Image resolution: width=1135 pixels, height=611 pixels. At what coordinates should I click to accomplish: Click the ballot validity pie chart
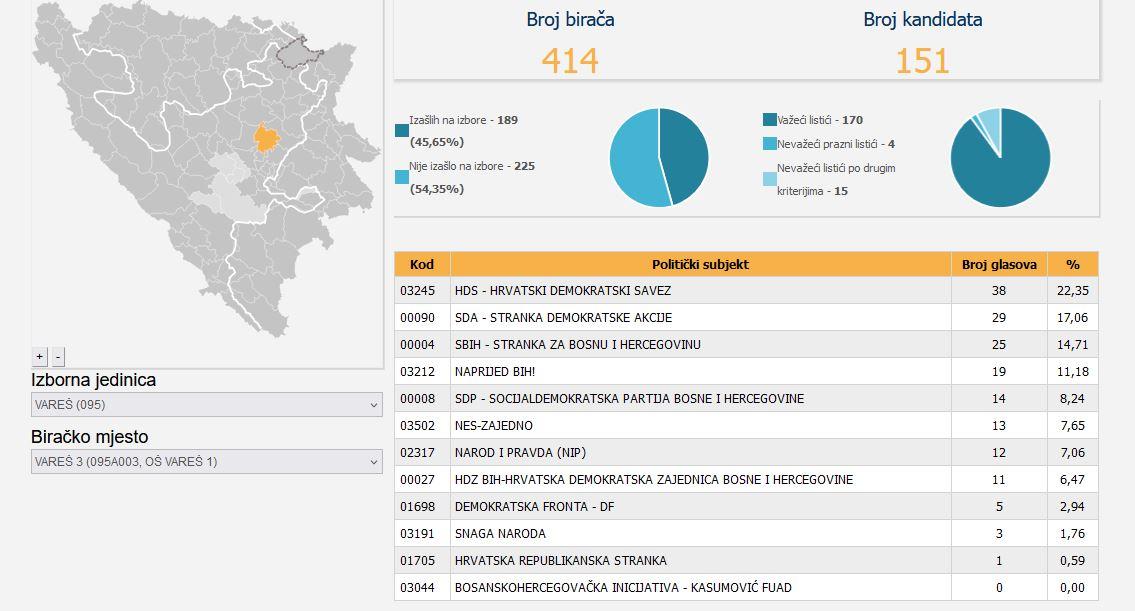click(1000, 157)
